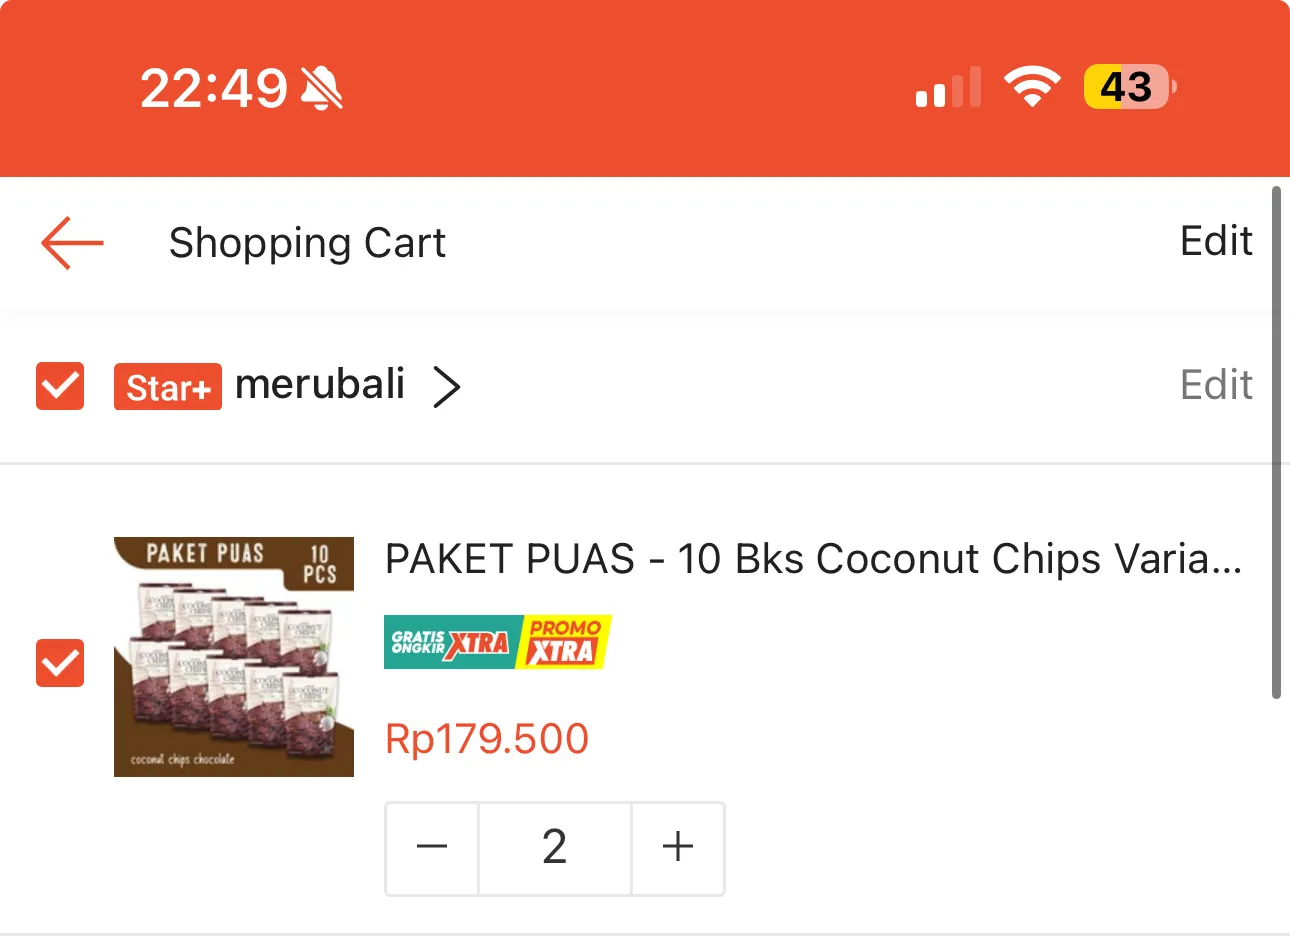1290x948 pixels.
Task: Tap Edit next to the merubali shop row
Action: click(1215, 385)
